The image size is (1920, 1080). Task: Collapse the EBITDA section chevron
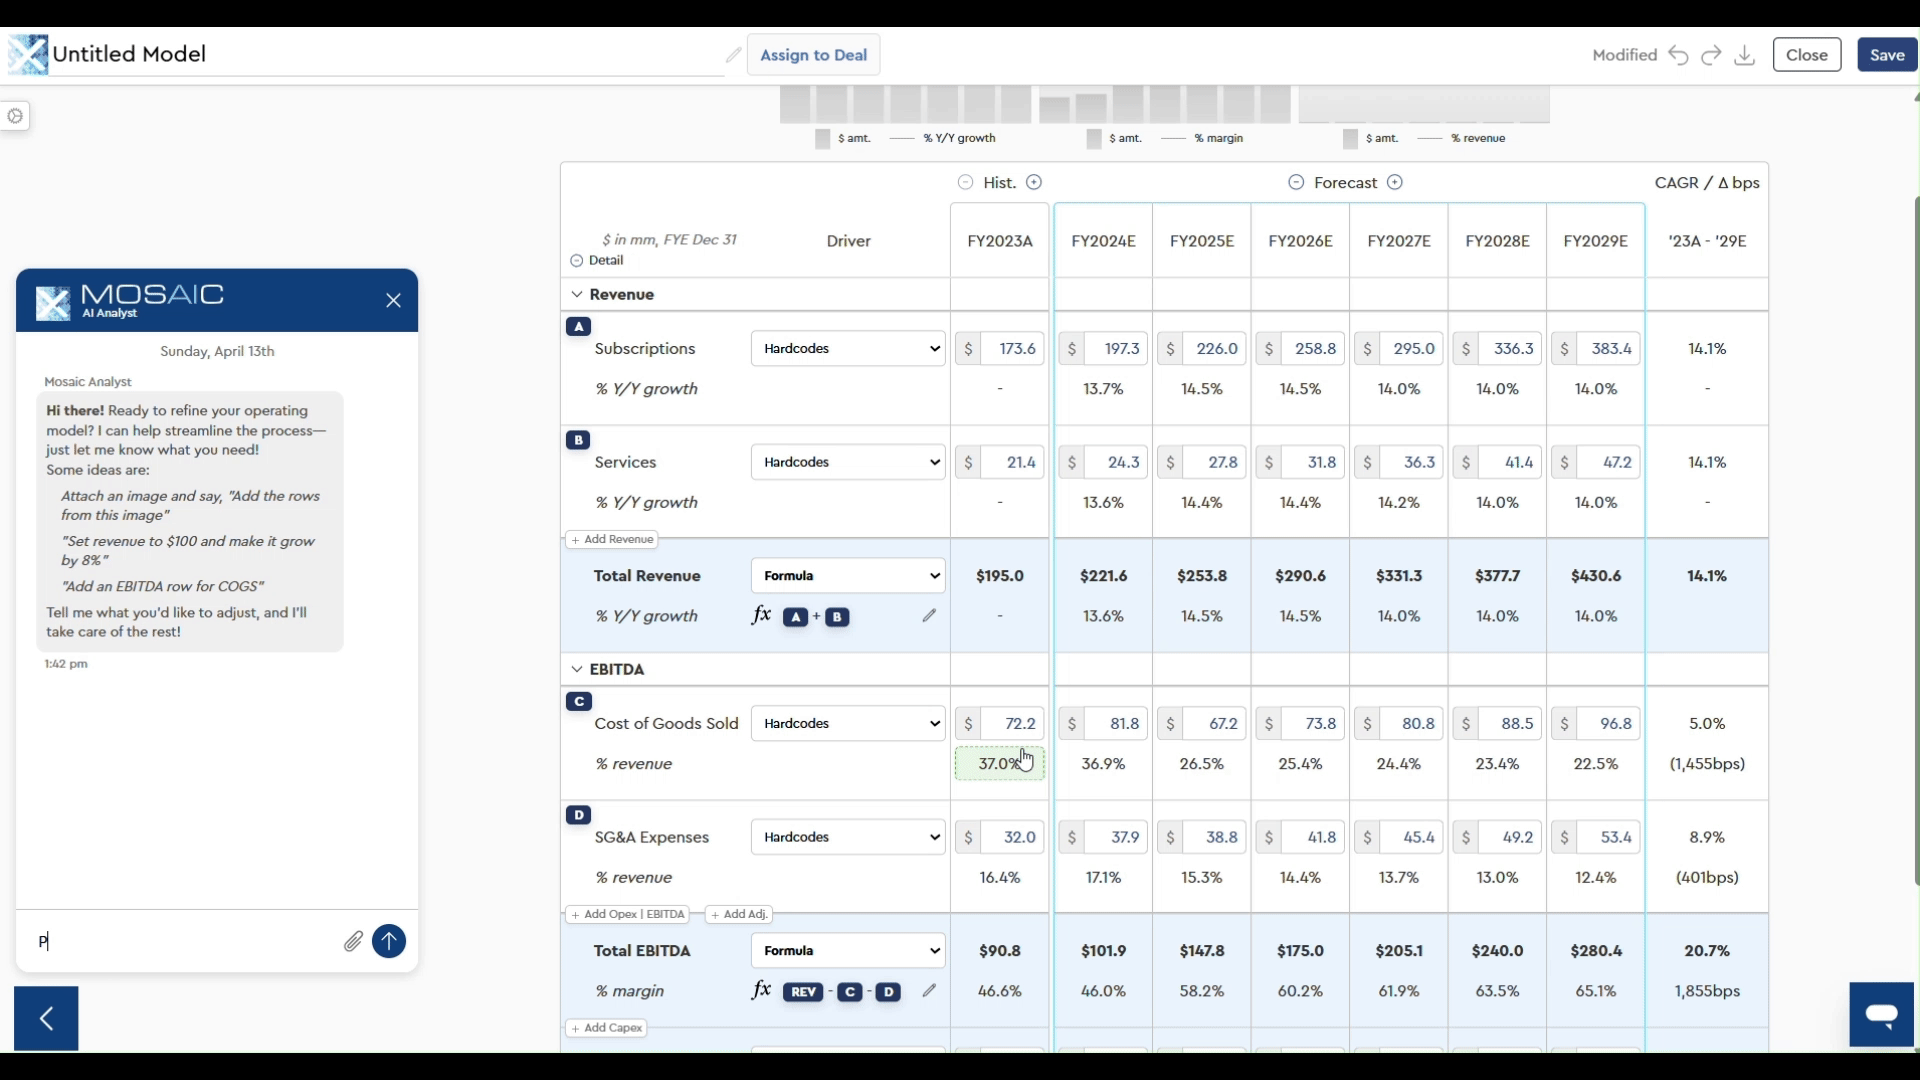pyautogui.click(x=576, y=669)
